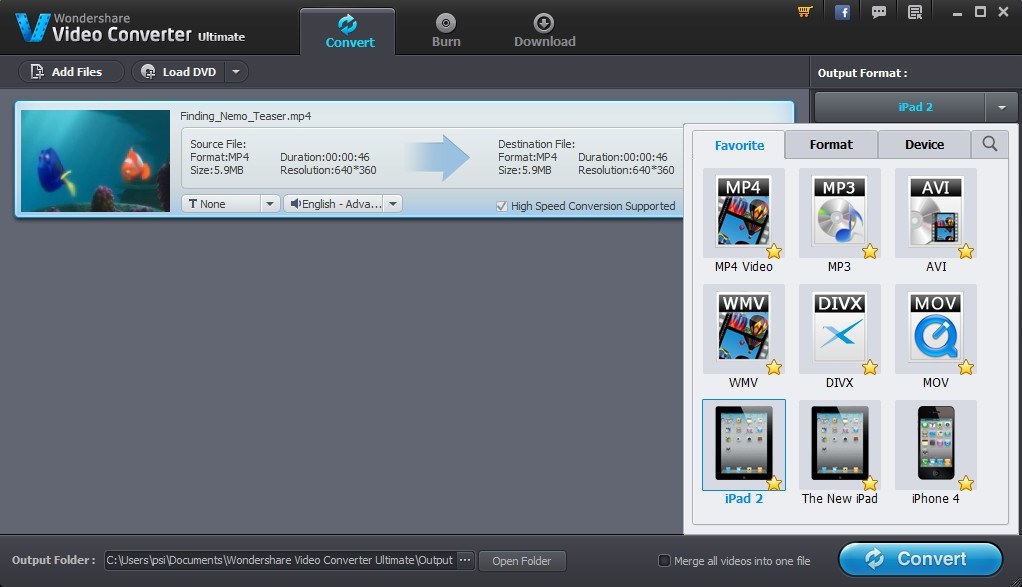The width and height of the screenshot is (1022, 587).
Task: Open the iPad 2 output format dropdown
Action: click(x=1002, y=107)
